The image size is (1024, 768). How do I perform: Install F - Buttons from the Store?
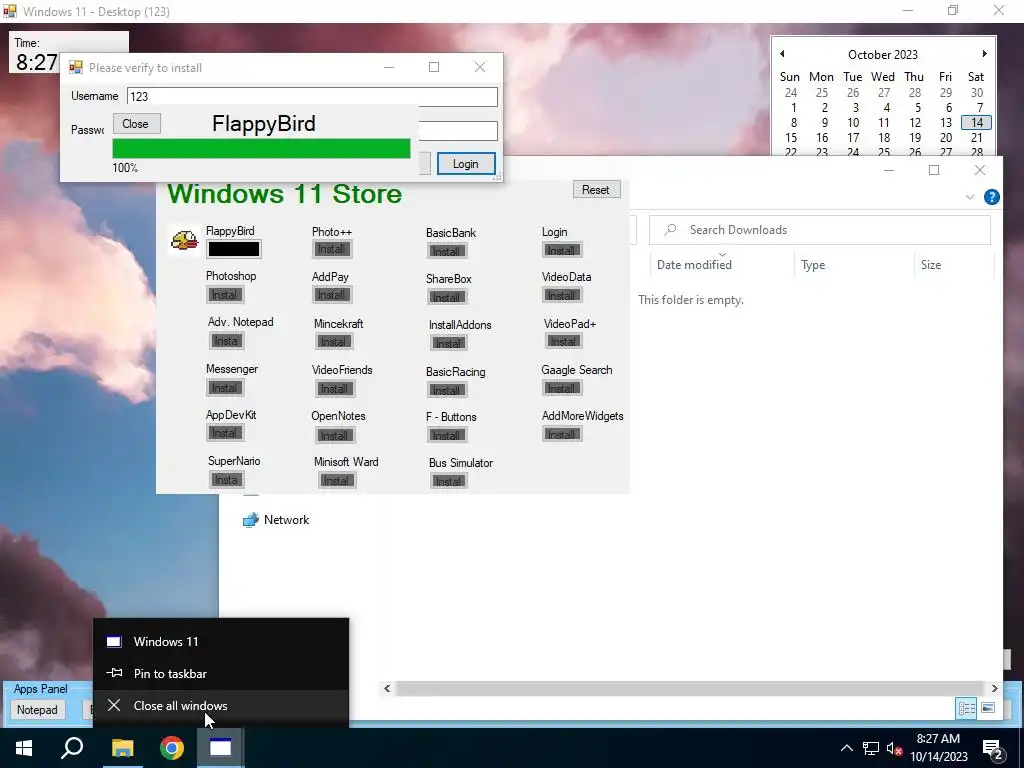click(x=447, y=435)
